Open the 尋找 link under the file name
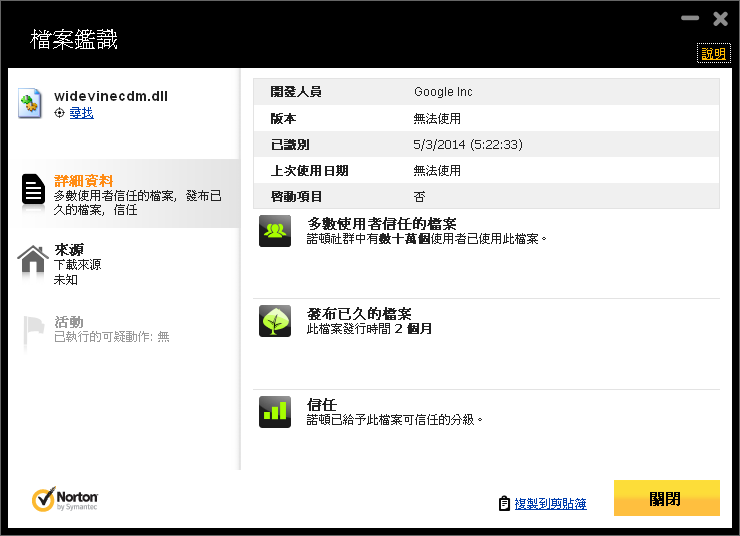This screenshot has width=740, height=536. pyautogui.click(x=82, y=113)
